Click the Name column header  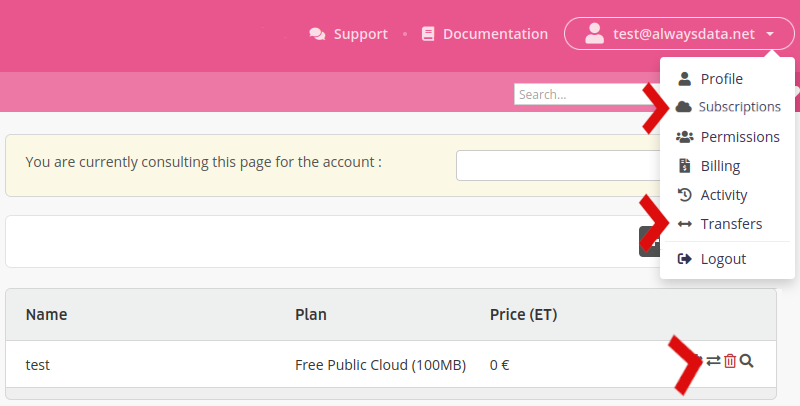coord(46,315)
